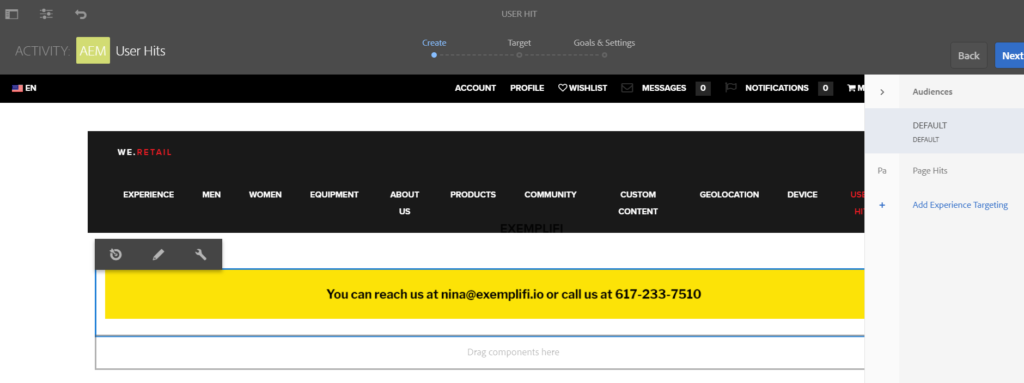The image size is (1024, 383).
Task: Toggle the side panel icon
Action: point(12,14)
